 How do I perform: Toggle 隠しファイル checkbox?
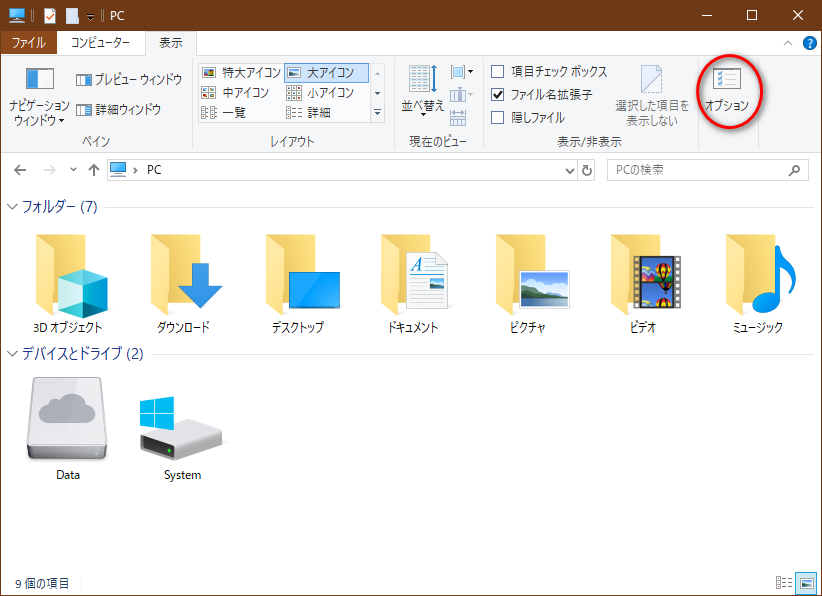tap(497, 117)
